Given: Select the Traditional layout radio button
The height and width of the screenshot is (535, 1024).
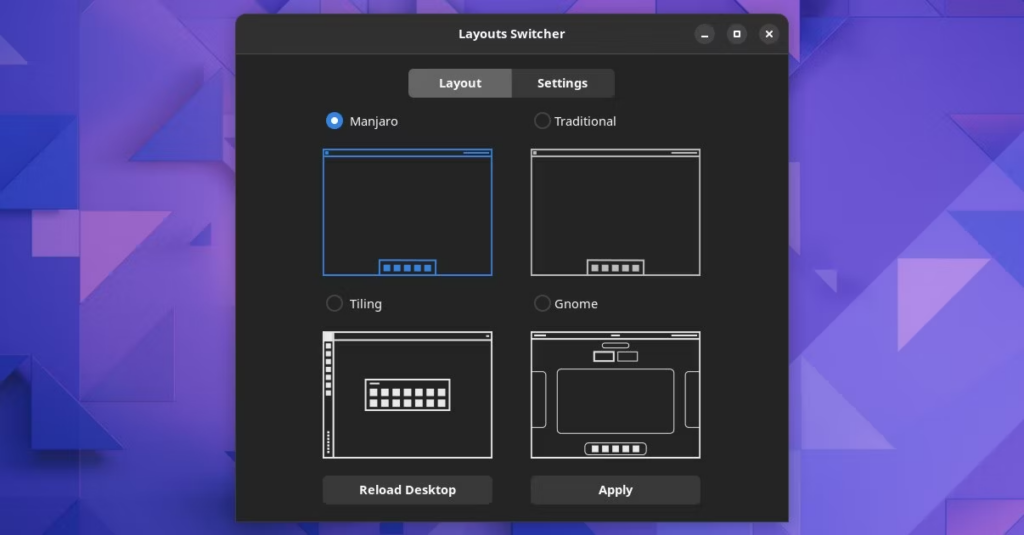Looking at the screenshot, I should pyautogui.click(x=542, y=121).
